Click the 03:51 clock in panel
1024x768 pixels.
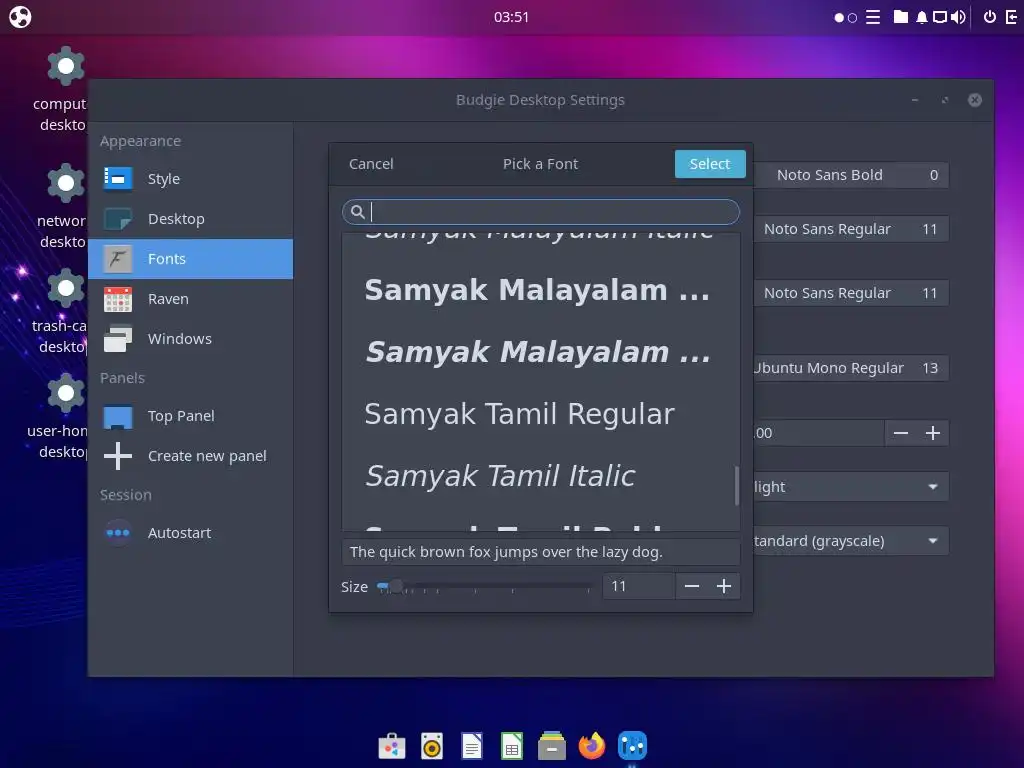click(x=511, y=17)
